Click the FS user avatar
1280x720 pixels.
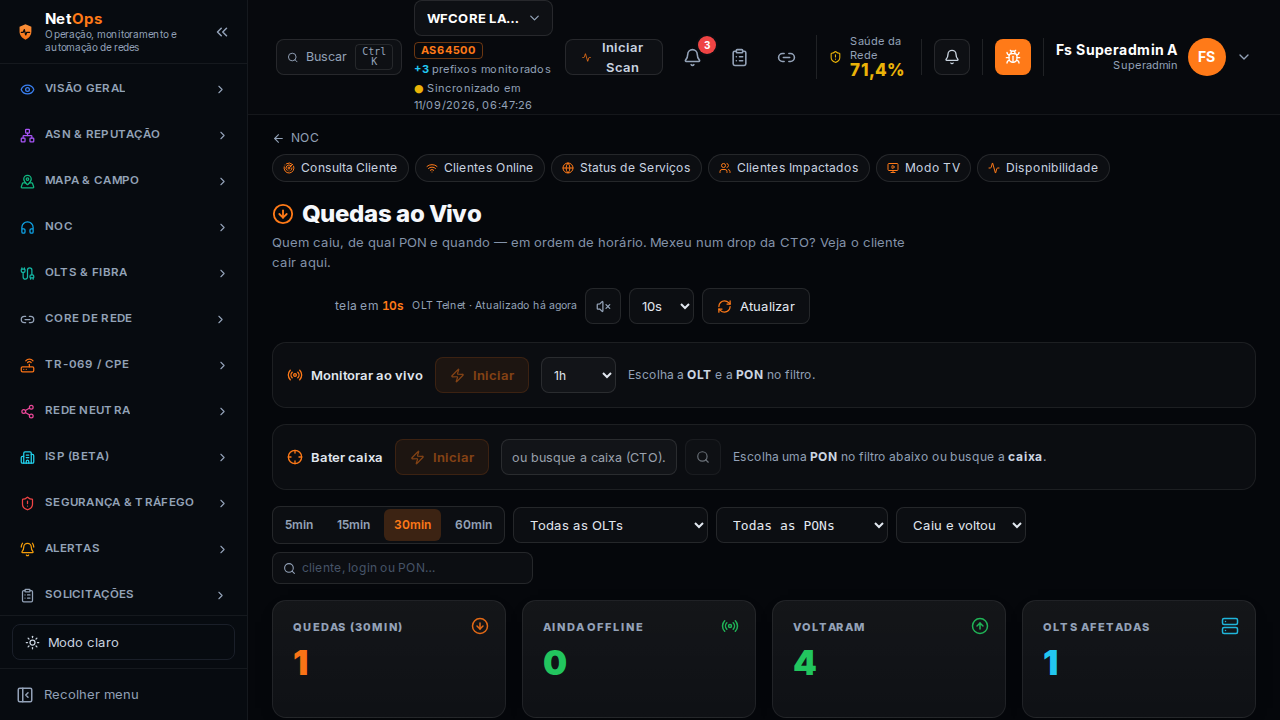pyautogui.click(x=1207, y=57)
